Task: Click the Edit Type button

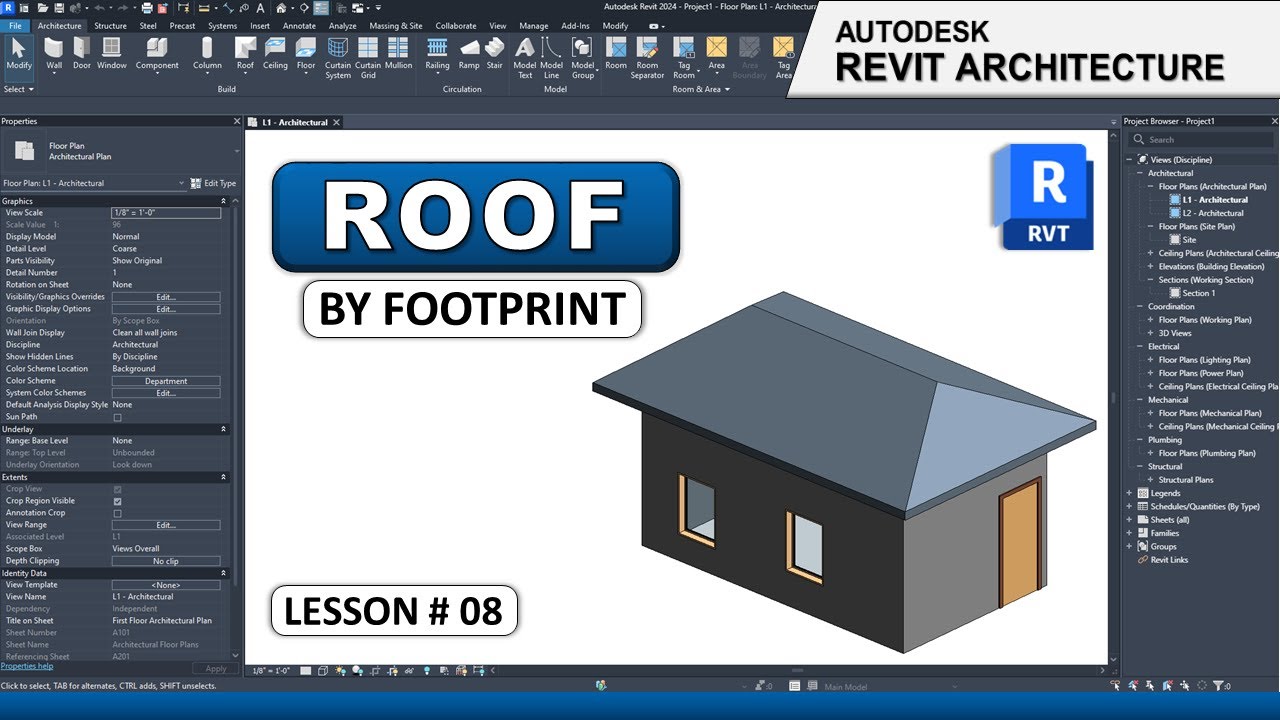Action: pyautogui.click(x=214, y=183)
